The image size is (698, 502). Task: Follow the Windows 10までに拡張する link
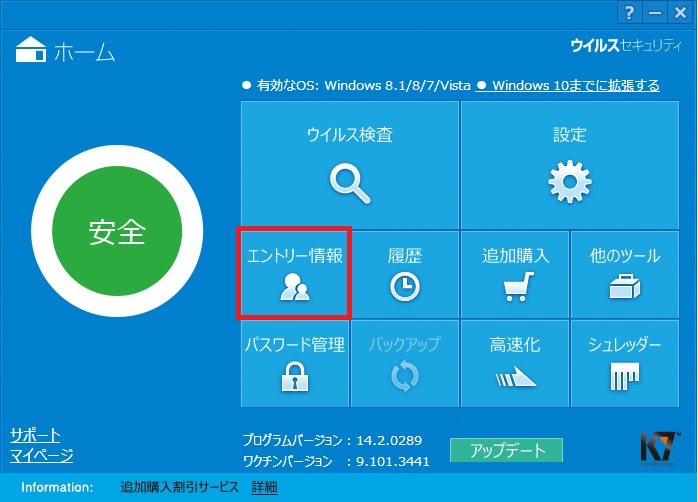[x=568, y=85]
